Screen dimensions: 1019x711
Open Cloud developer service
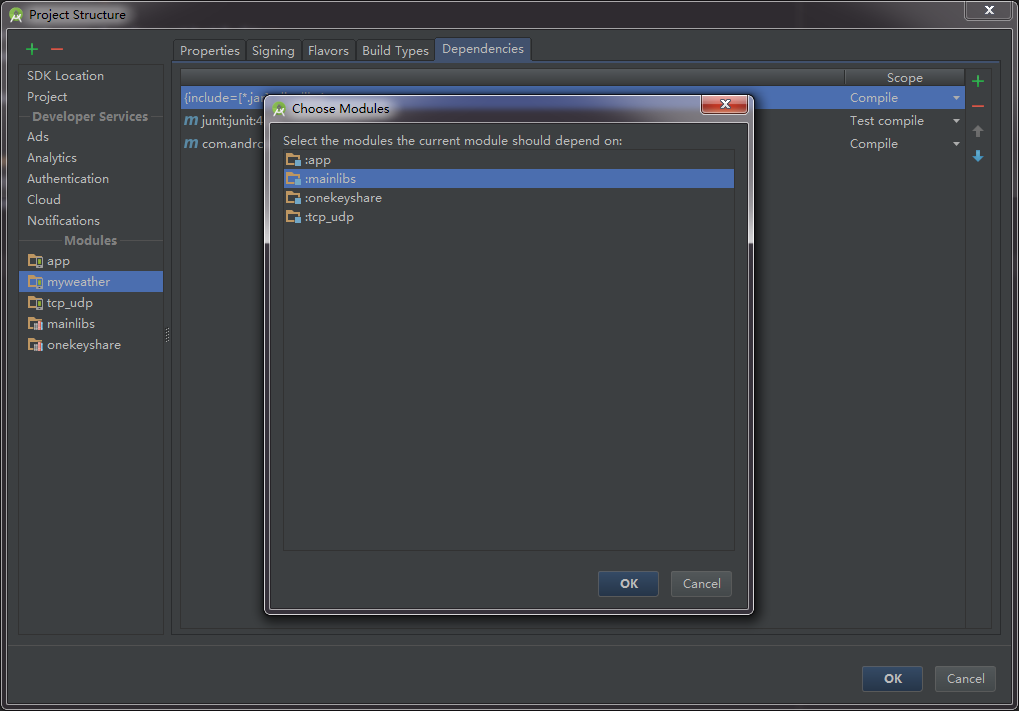44,200
